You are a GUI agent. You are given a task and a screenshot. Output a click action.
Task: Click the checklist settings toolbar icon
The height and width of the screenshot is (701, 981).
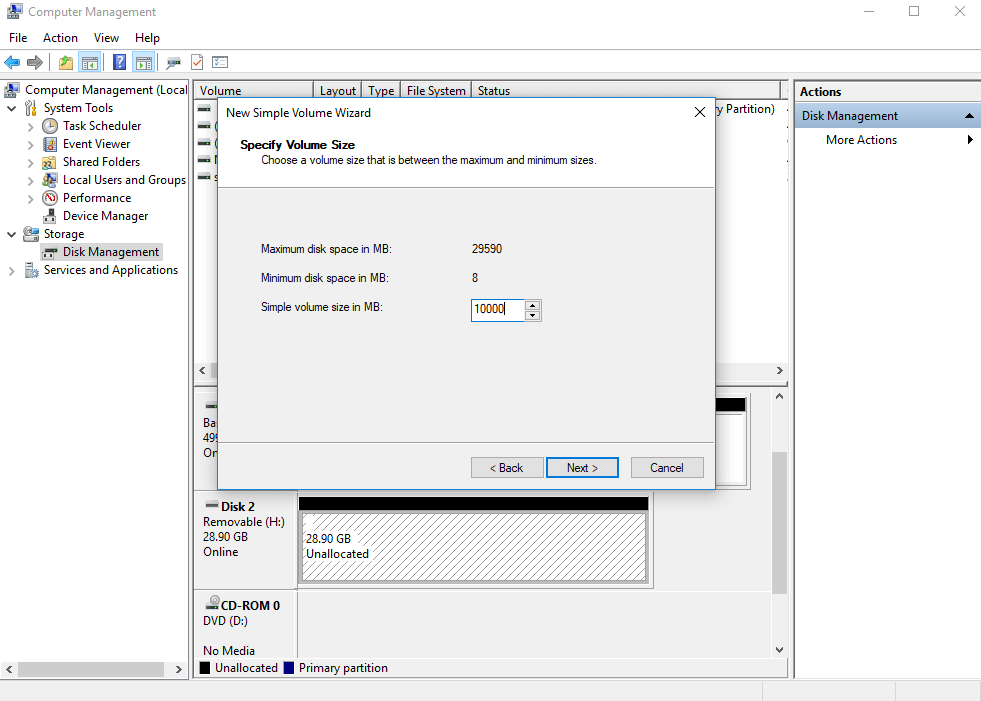tap(220, 62)
